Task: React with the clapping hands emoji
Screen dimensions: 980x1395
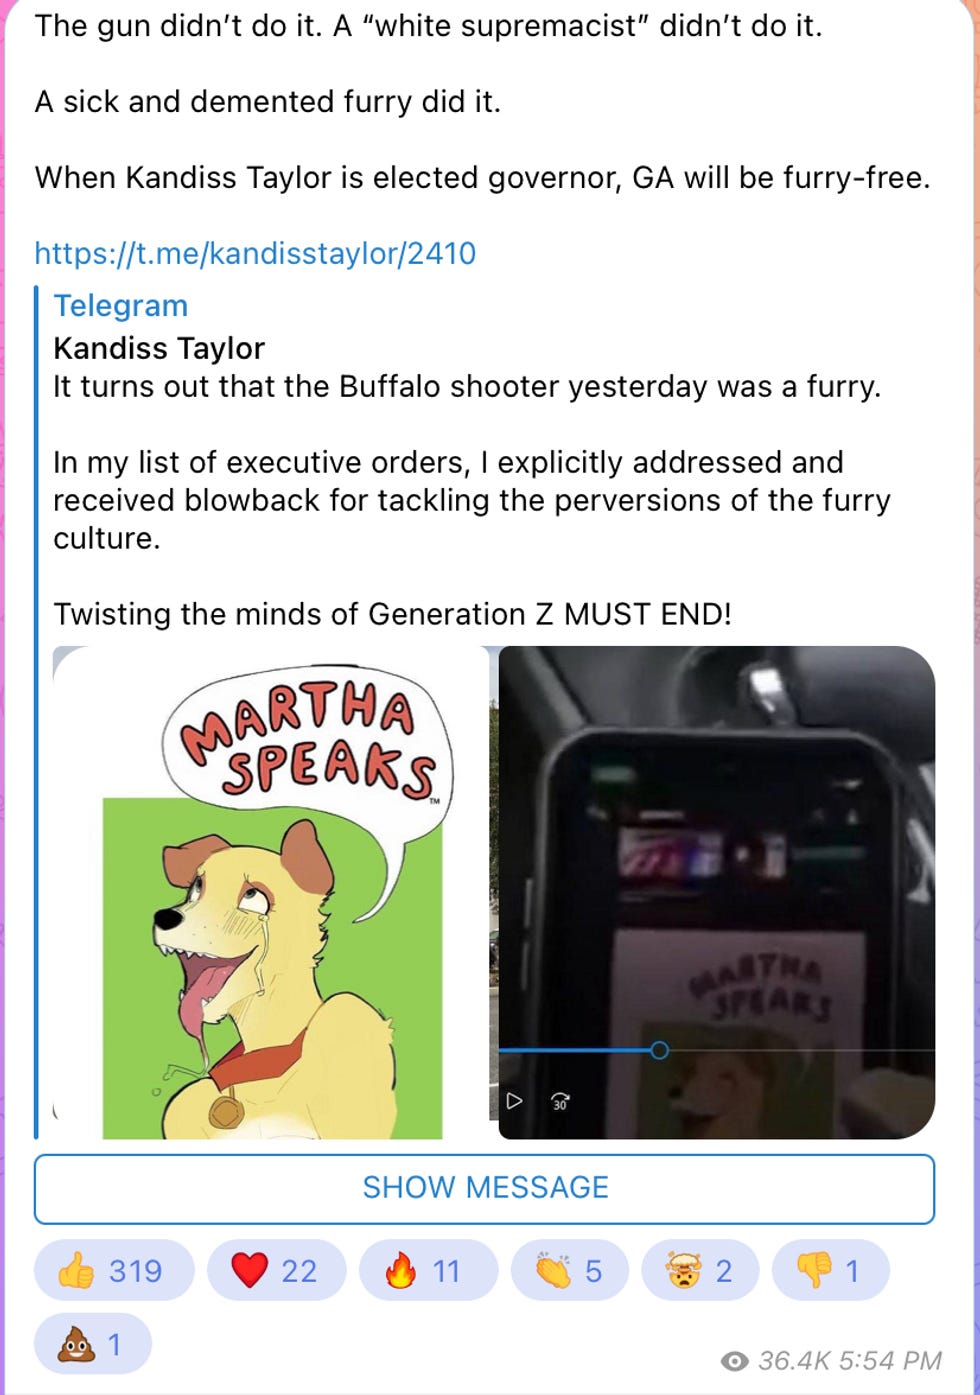Action: coord(569,1271)
